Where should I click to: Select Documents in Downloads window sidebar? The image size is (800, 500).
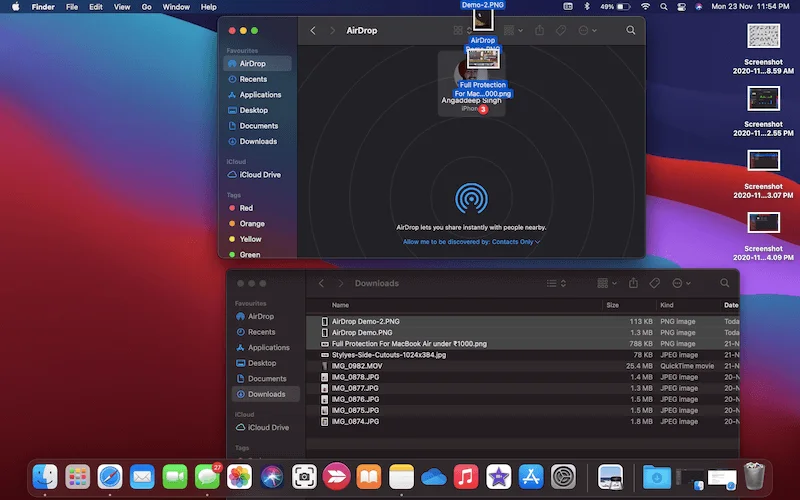tap(266, 379)
